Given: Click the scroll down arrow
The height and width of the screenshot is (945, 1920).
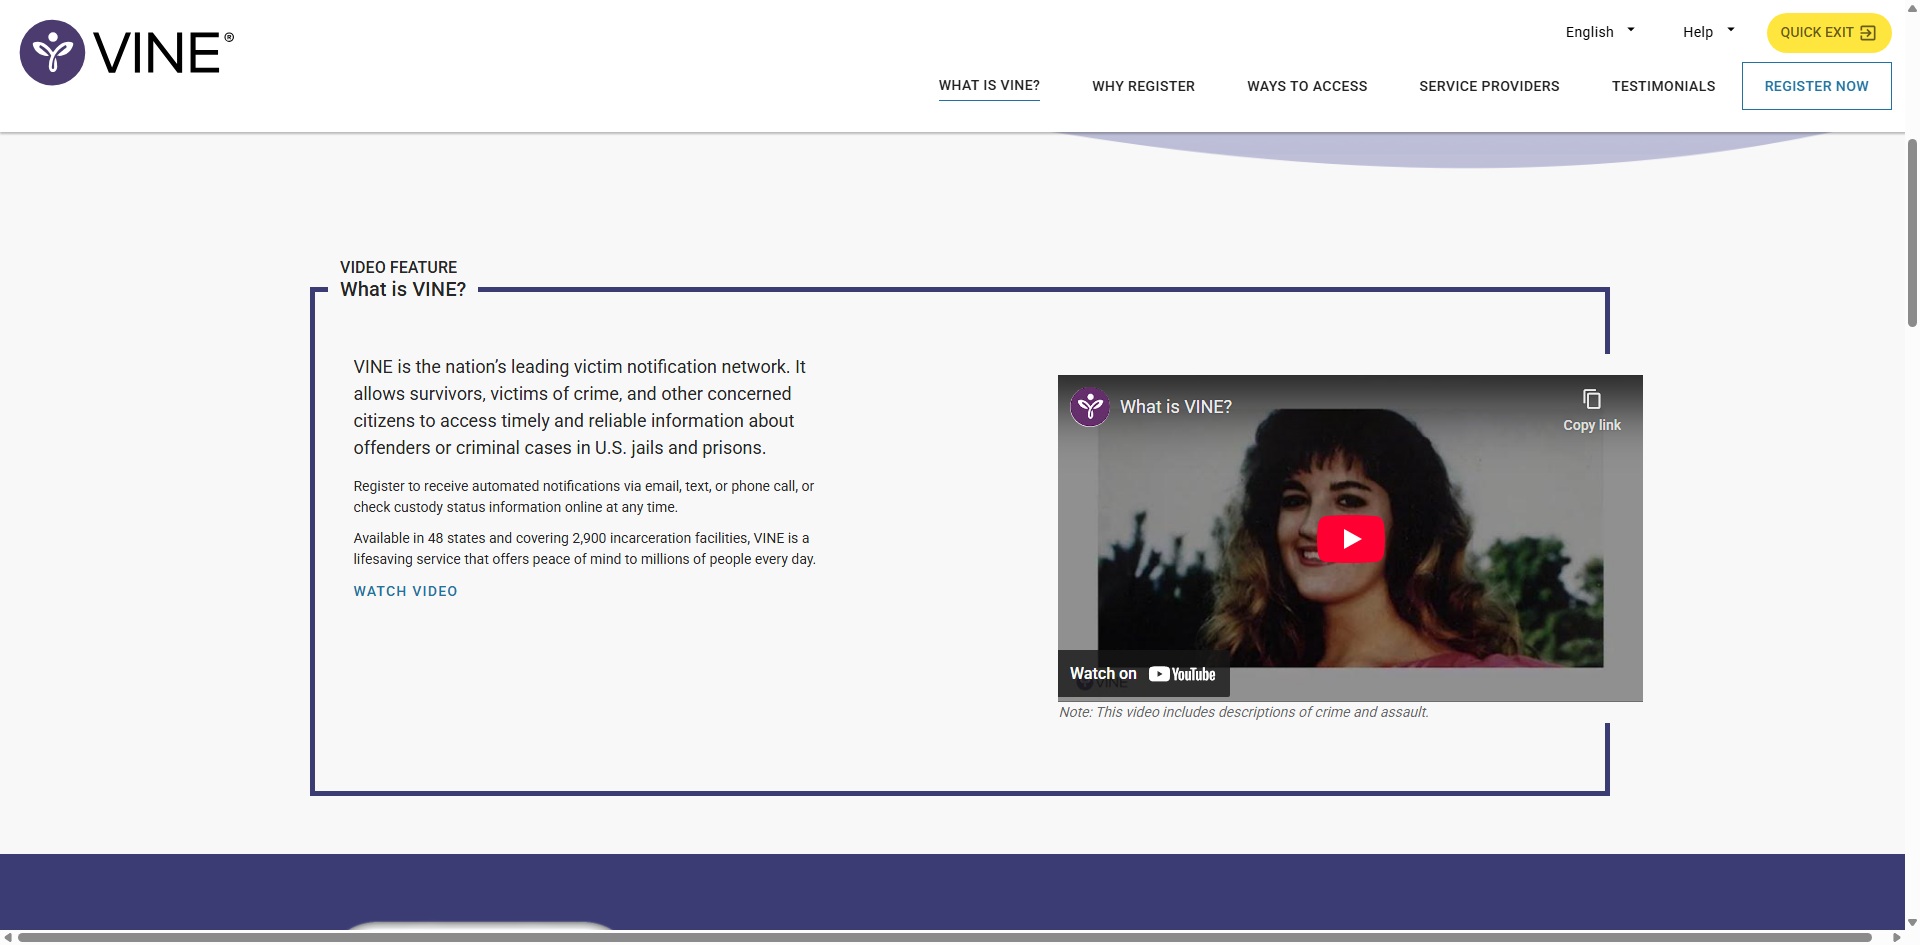Looking at the screenshot, I should [1912, 922].
